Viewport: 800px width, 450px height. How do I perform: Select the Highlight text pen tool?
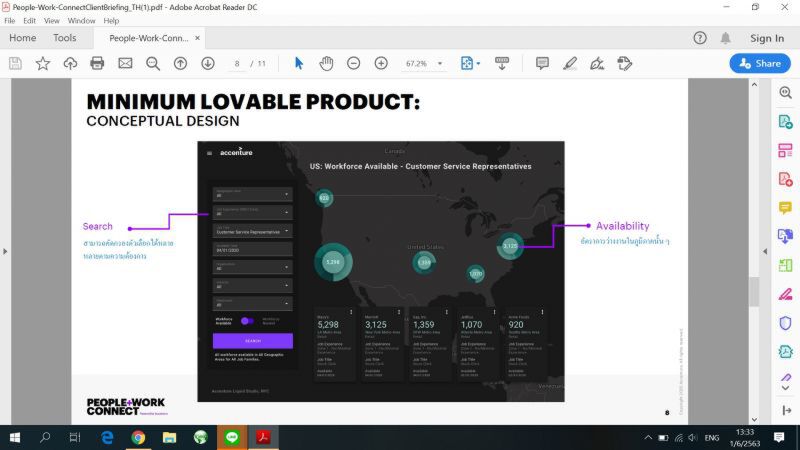pyautogui.click(x=570, y=63)
